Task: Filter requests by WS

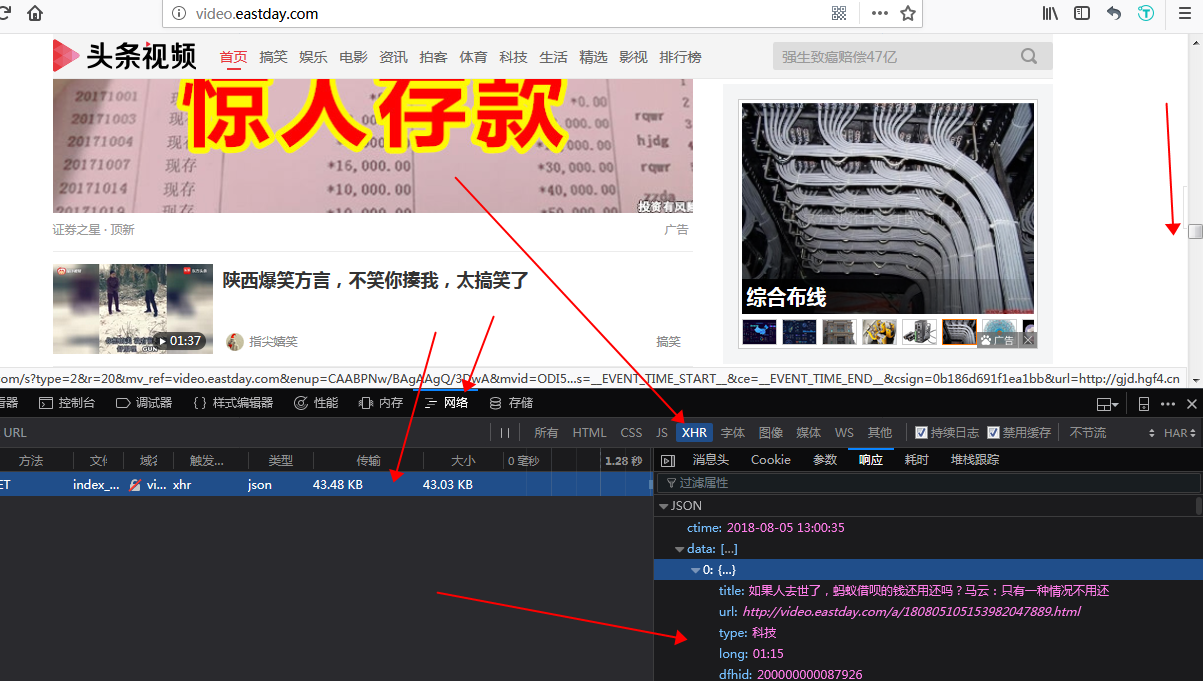Action: click(844, 433)
